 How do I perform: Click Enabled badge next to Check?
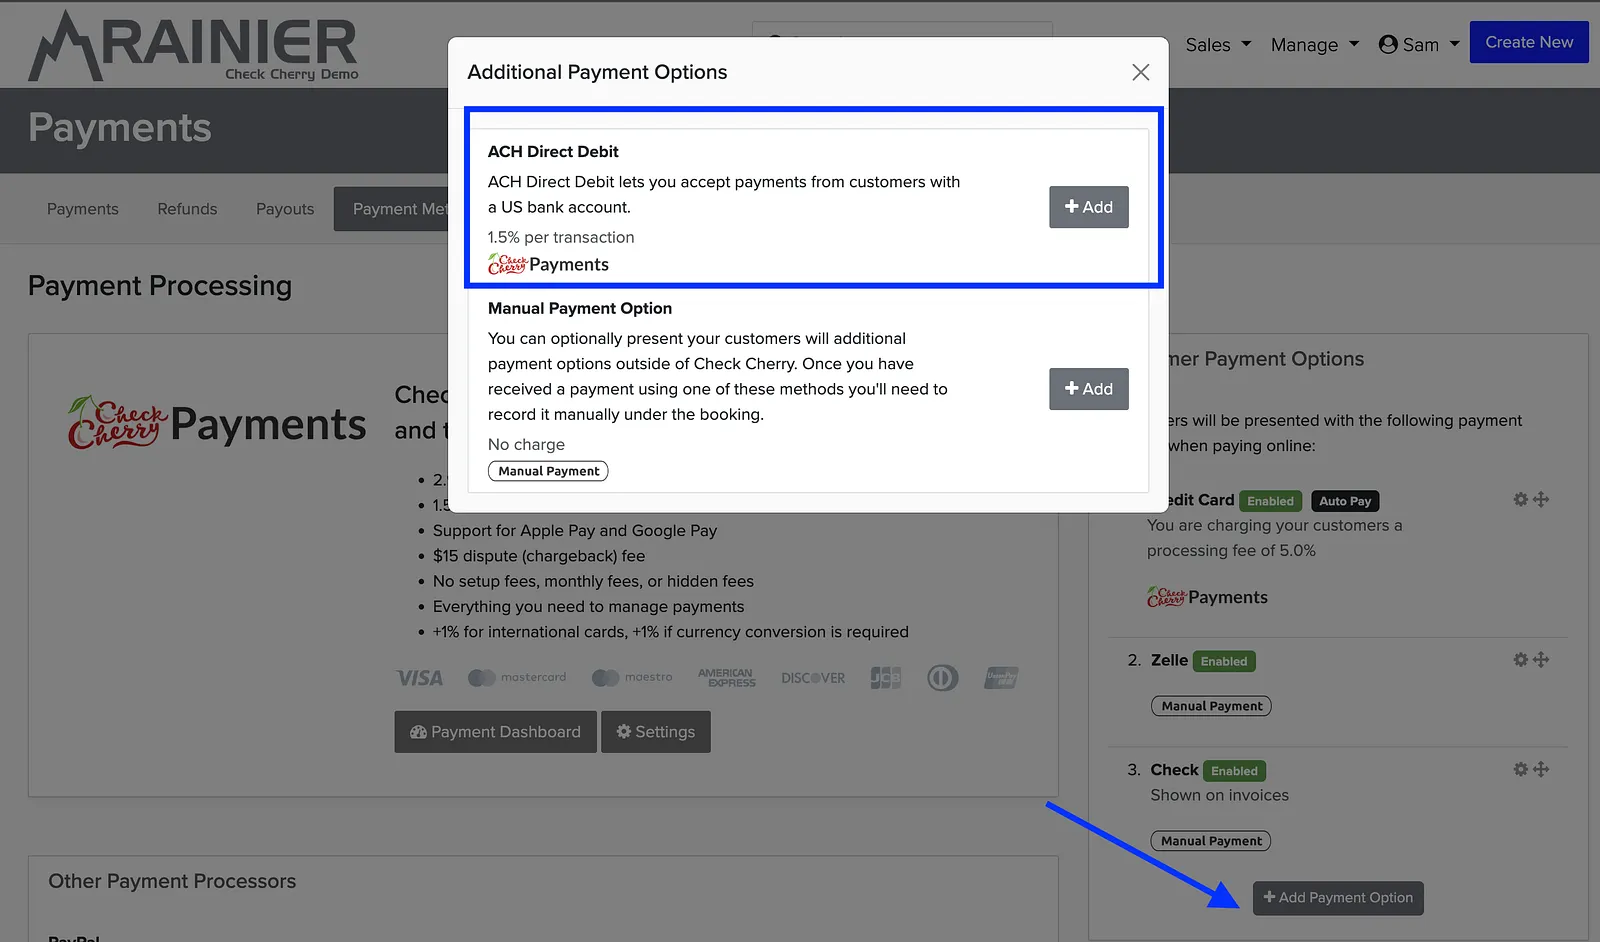coord(1234,771)
